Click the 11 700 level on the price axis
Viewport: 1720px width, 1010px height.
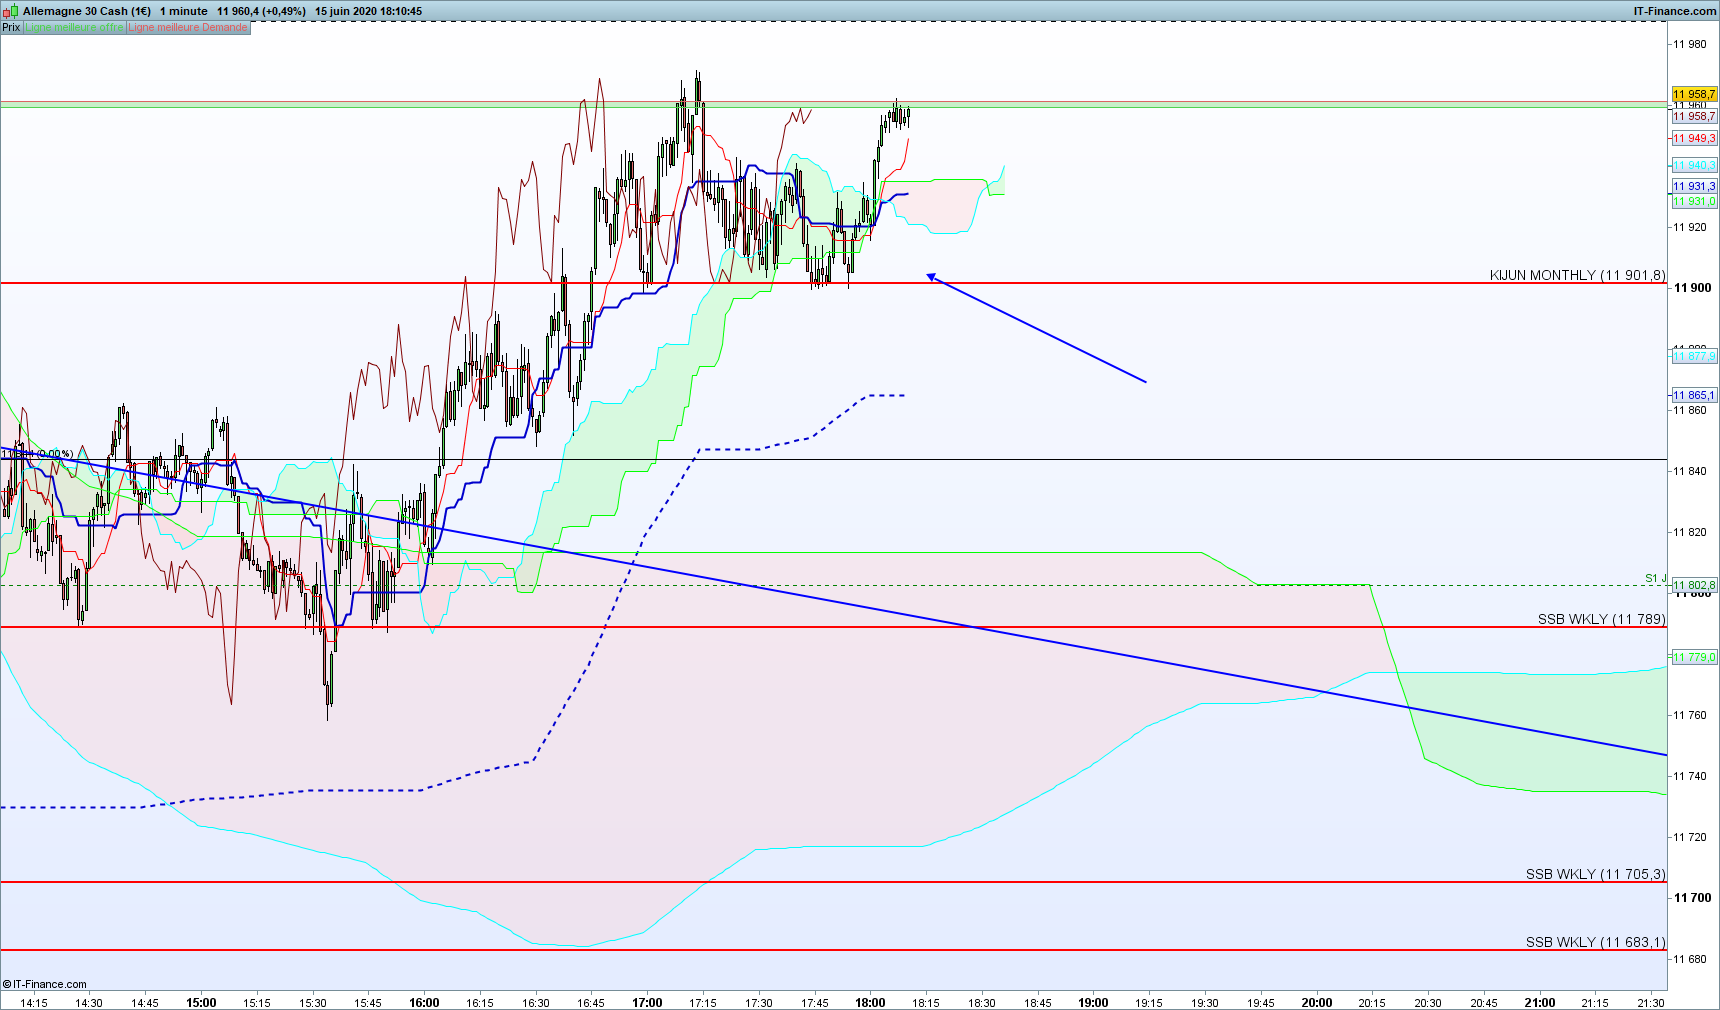click(x=1693, y=898)
